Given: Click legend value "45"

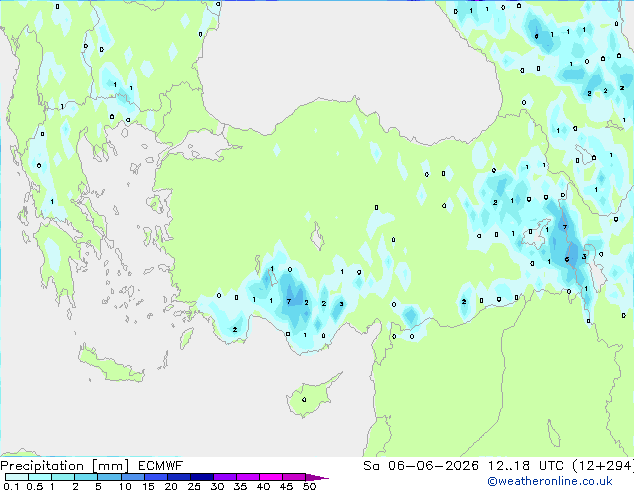Looking at the screenshot, I should click(x=286, y=486).
